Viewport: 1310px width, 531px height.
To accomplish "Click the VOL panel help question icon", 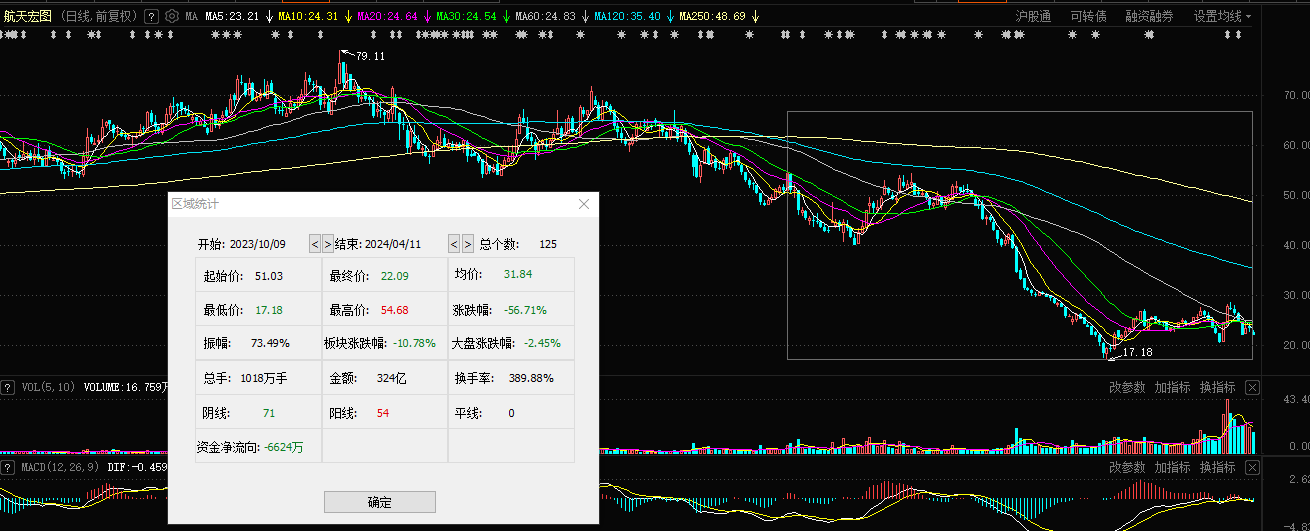I will [7, 386].
